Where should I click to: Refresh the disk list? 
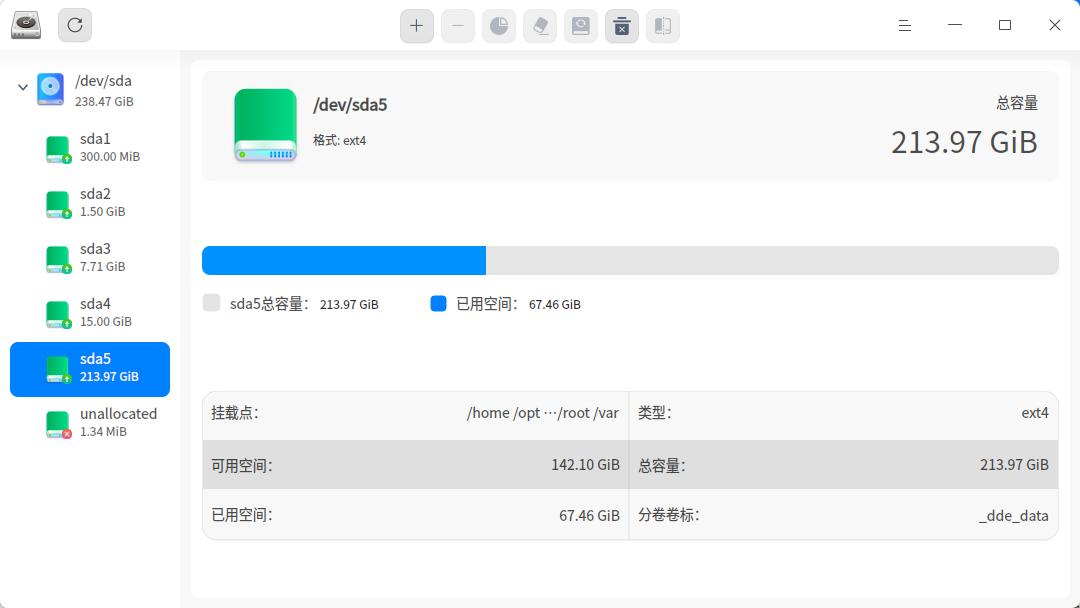click(75, 25)
